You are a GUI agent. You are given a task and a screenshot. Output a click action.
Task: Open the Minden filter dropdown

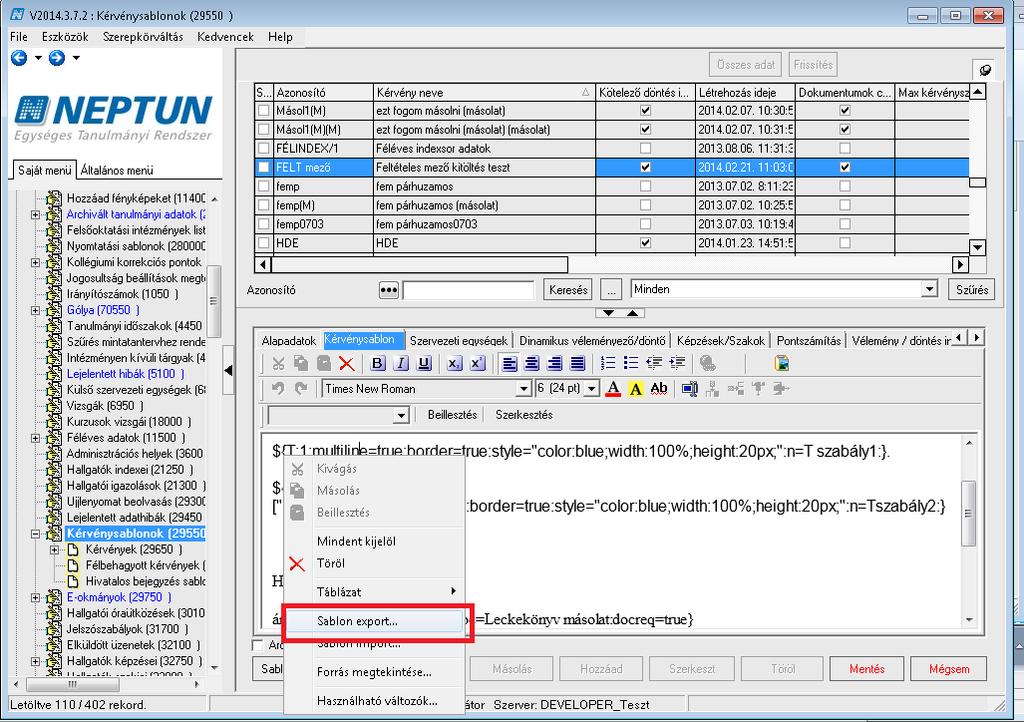click(929, 289)
